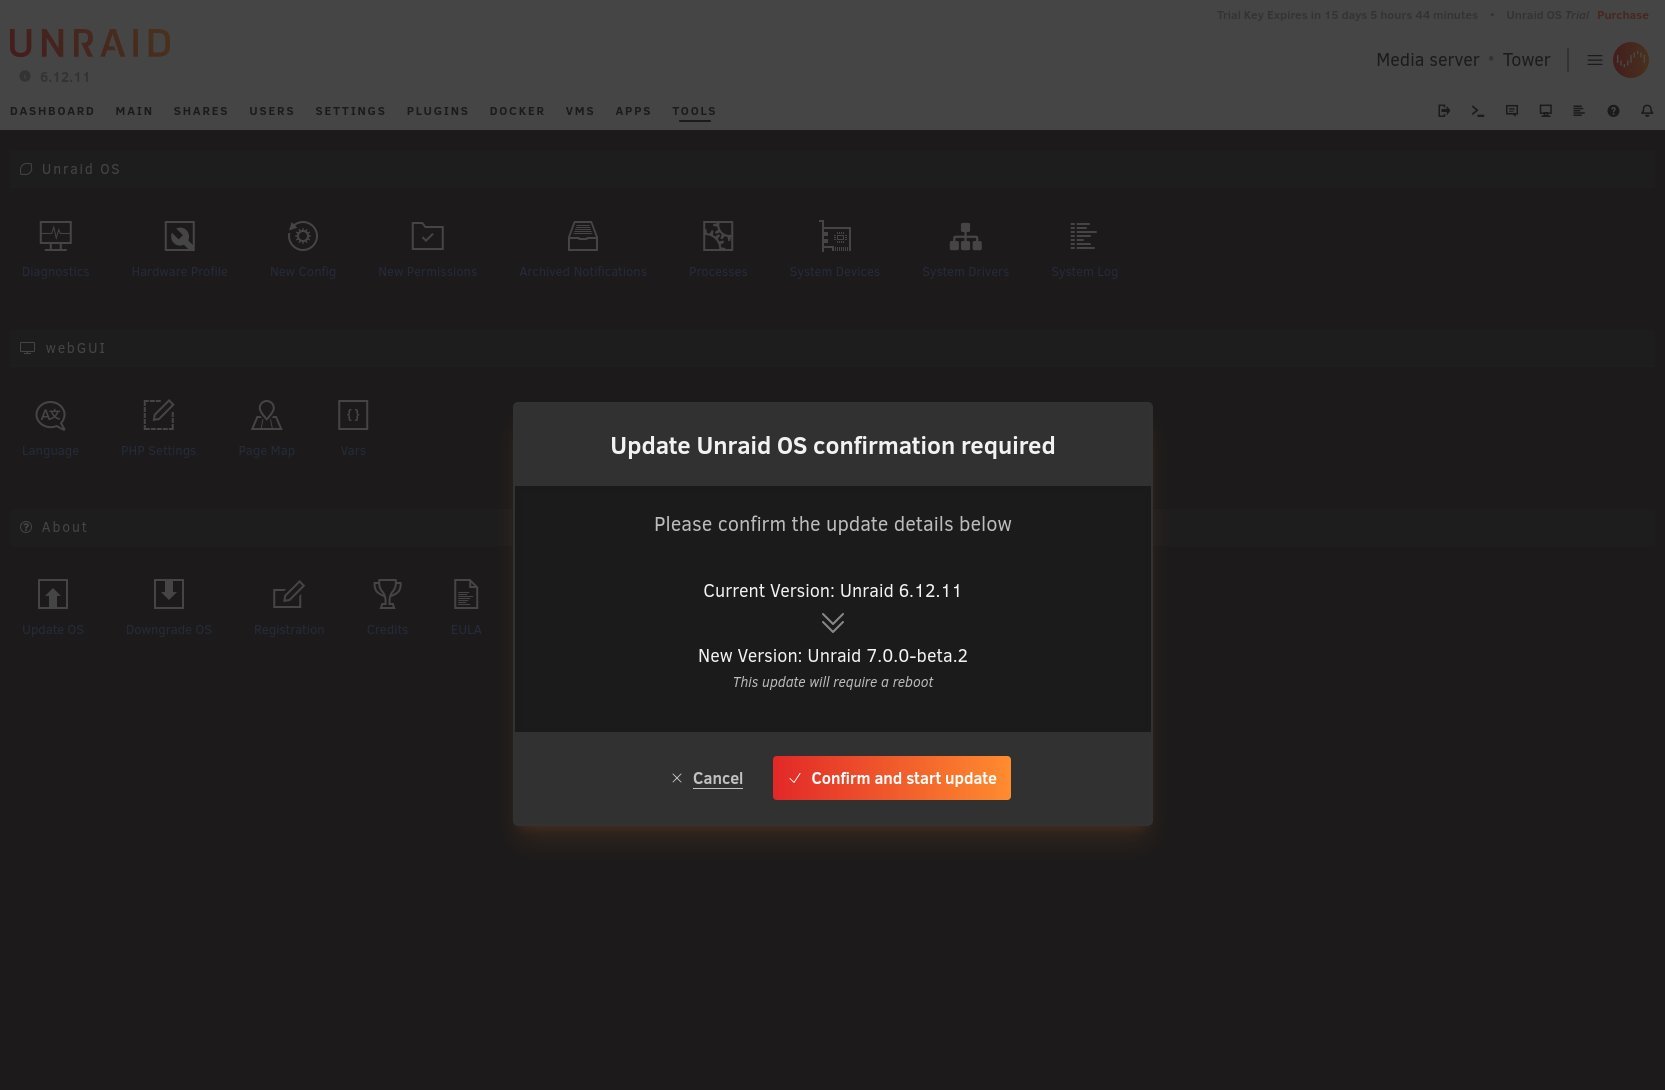Screen dimensions: 1665x1090
Task: Confirm and start the update
Action: (891, 778)
